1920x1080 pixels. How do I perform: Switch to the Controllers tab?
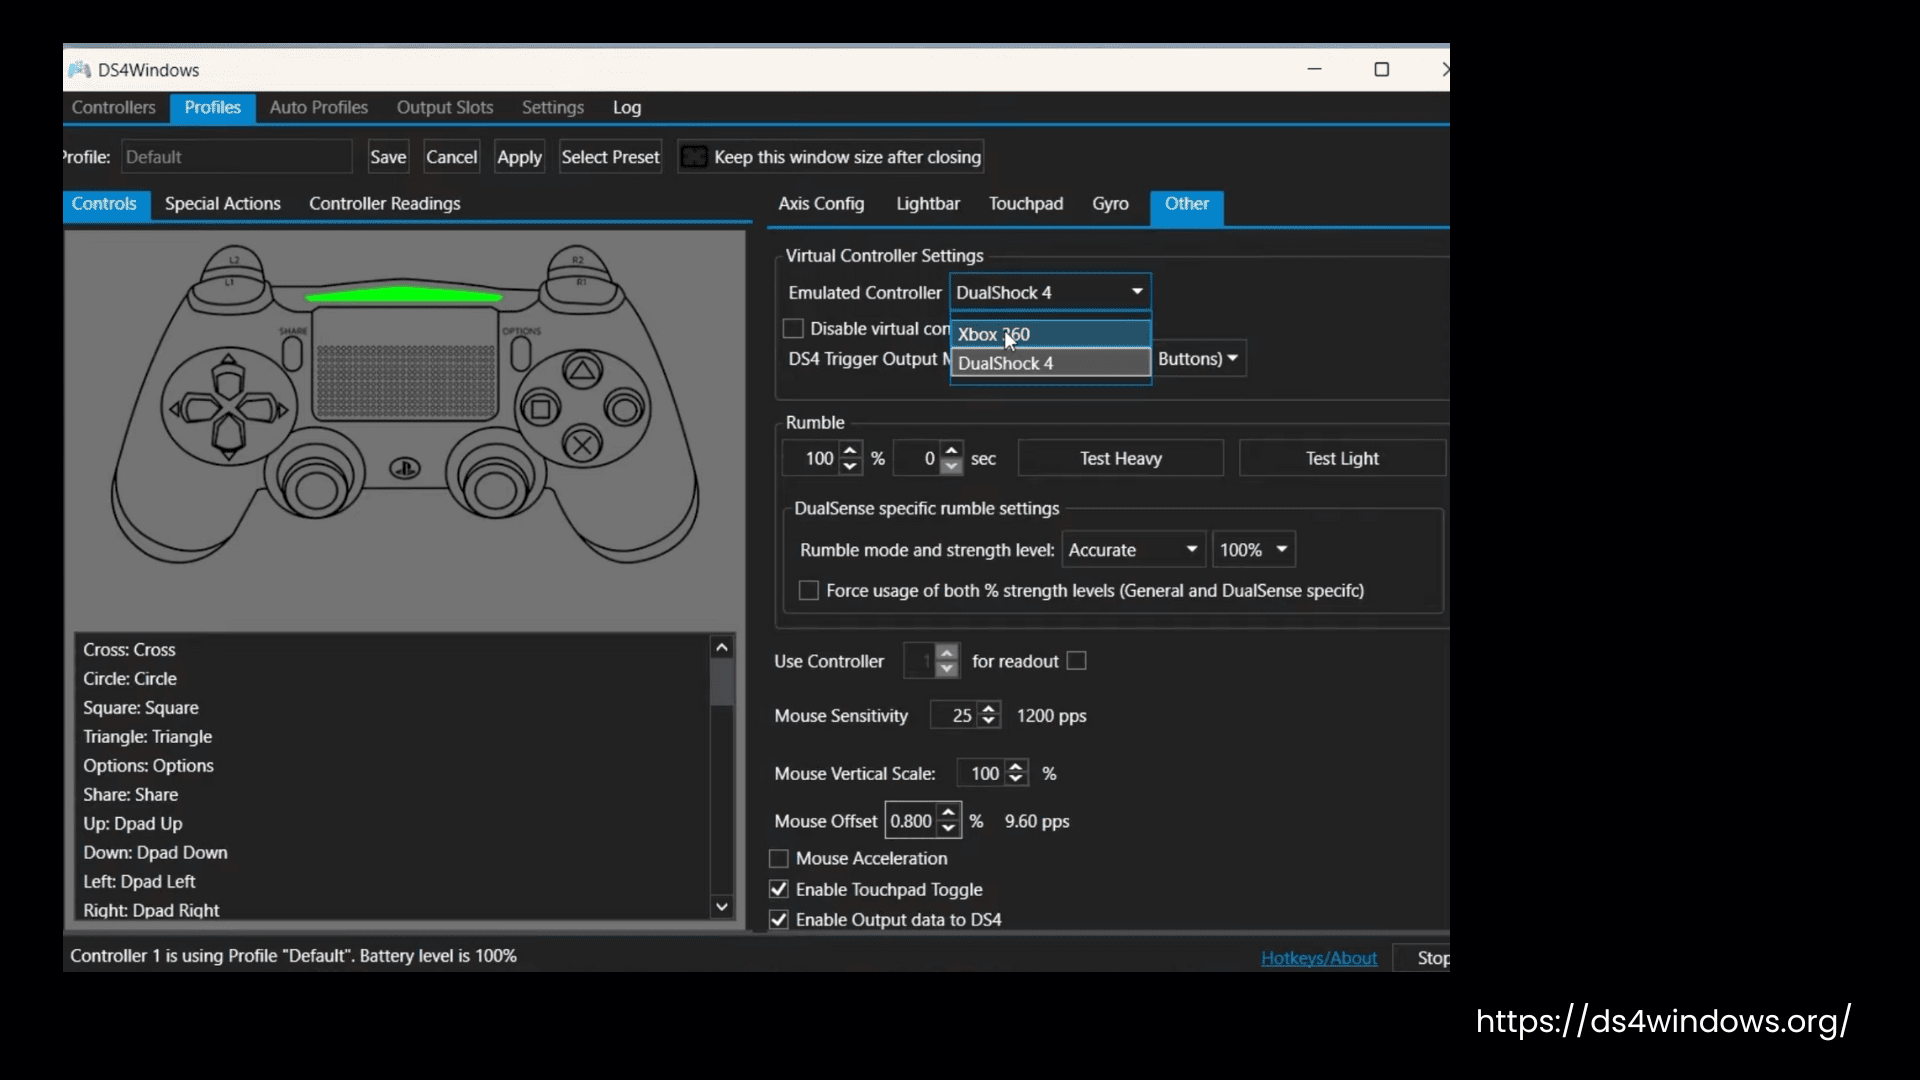pos(113,107)
